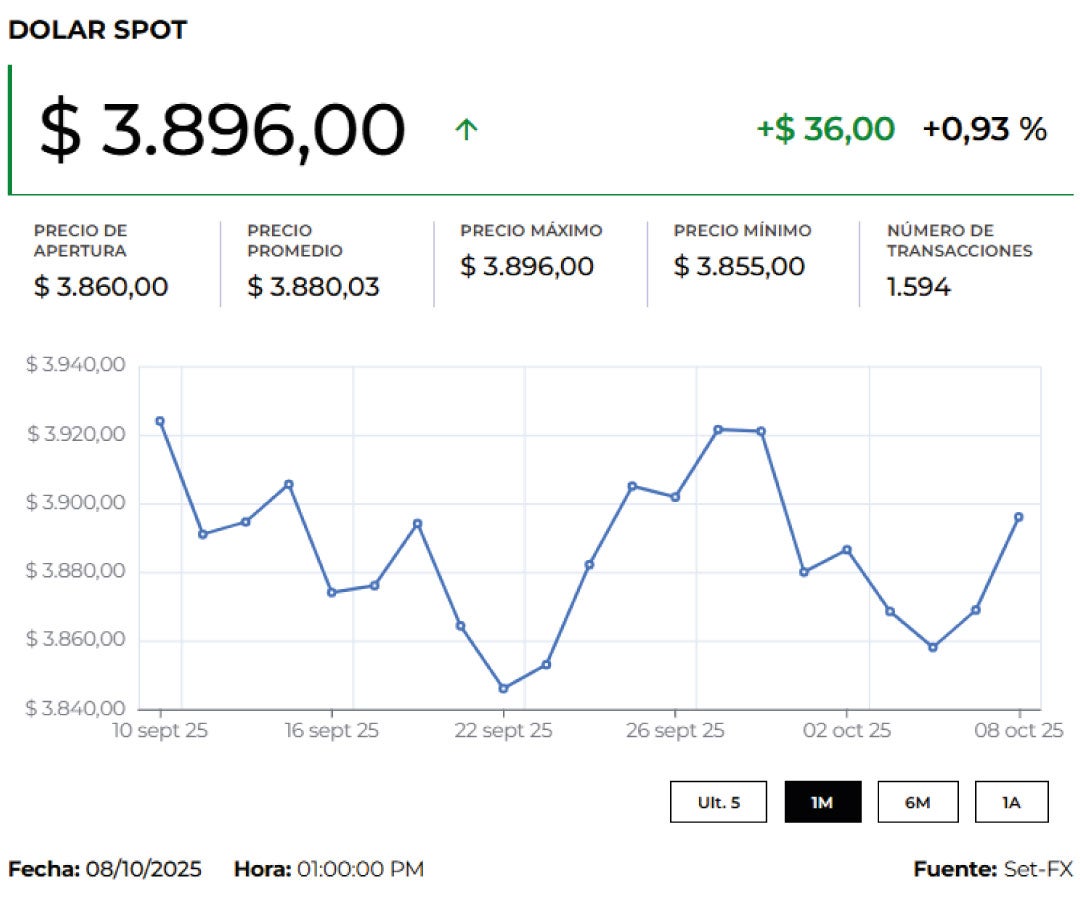Click the Precio Promedio value $ 3.880,03
The image size is (1080, 900).
(x=314, y=287)
